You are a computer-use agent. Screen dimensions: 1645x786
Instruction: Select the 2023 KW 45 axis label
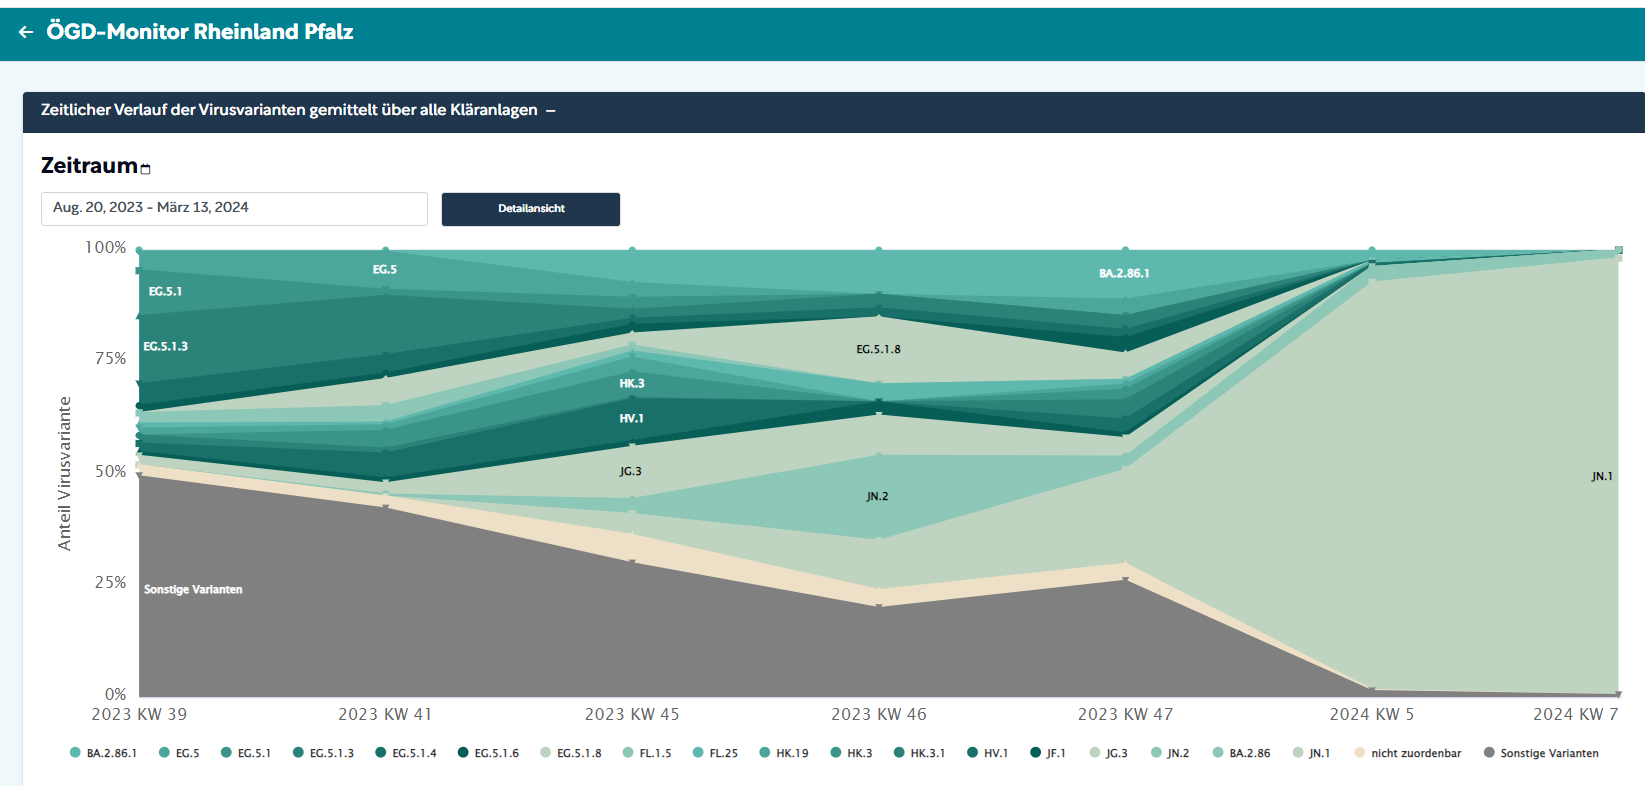click(632, 714)
